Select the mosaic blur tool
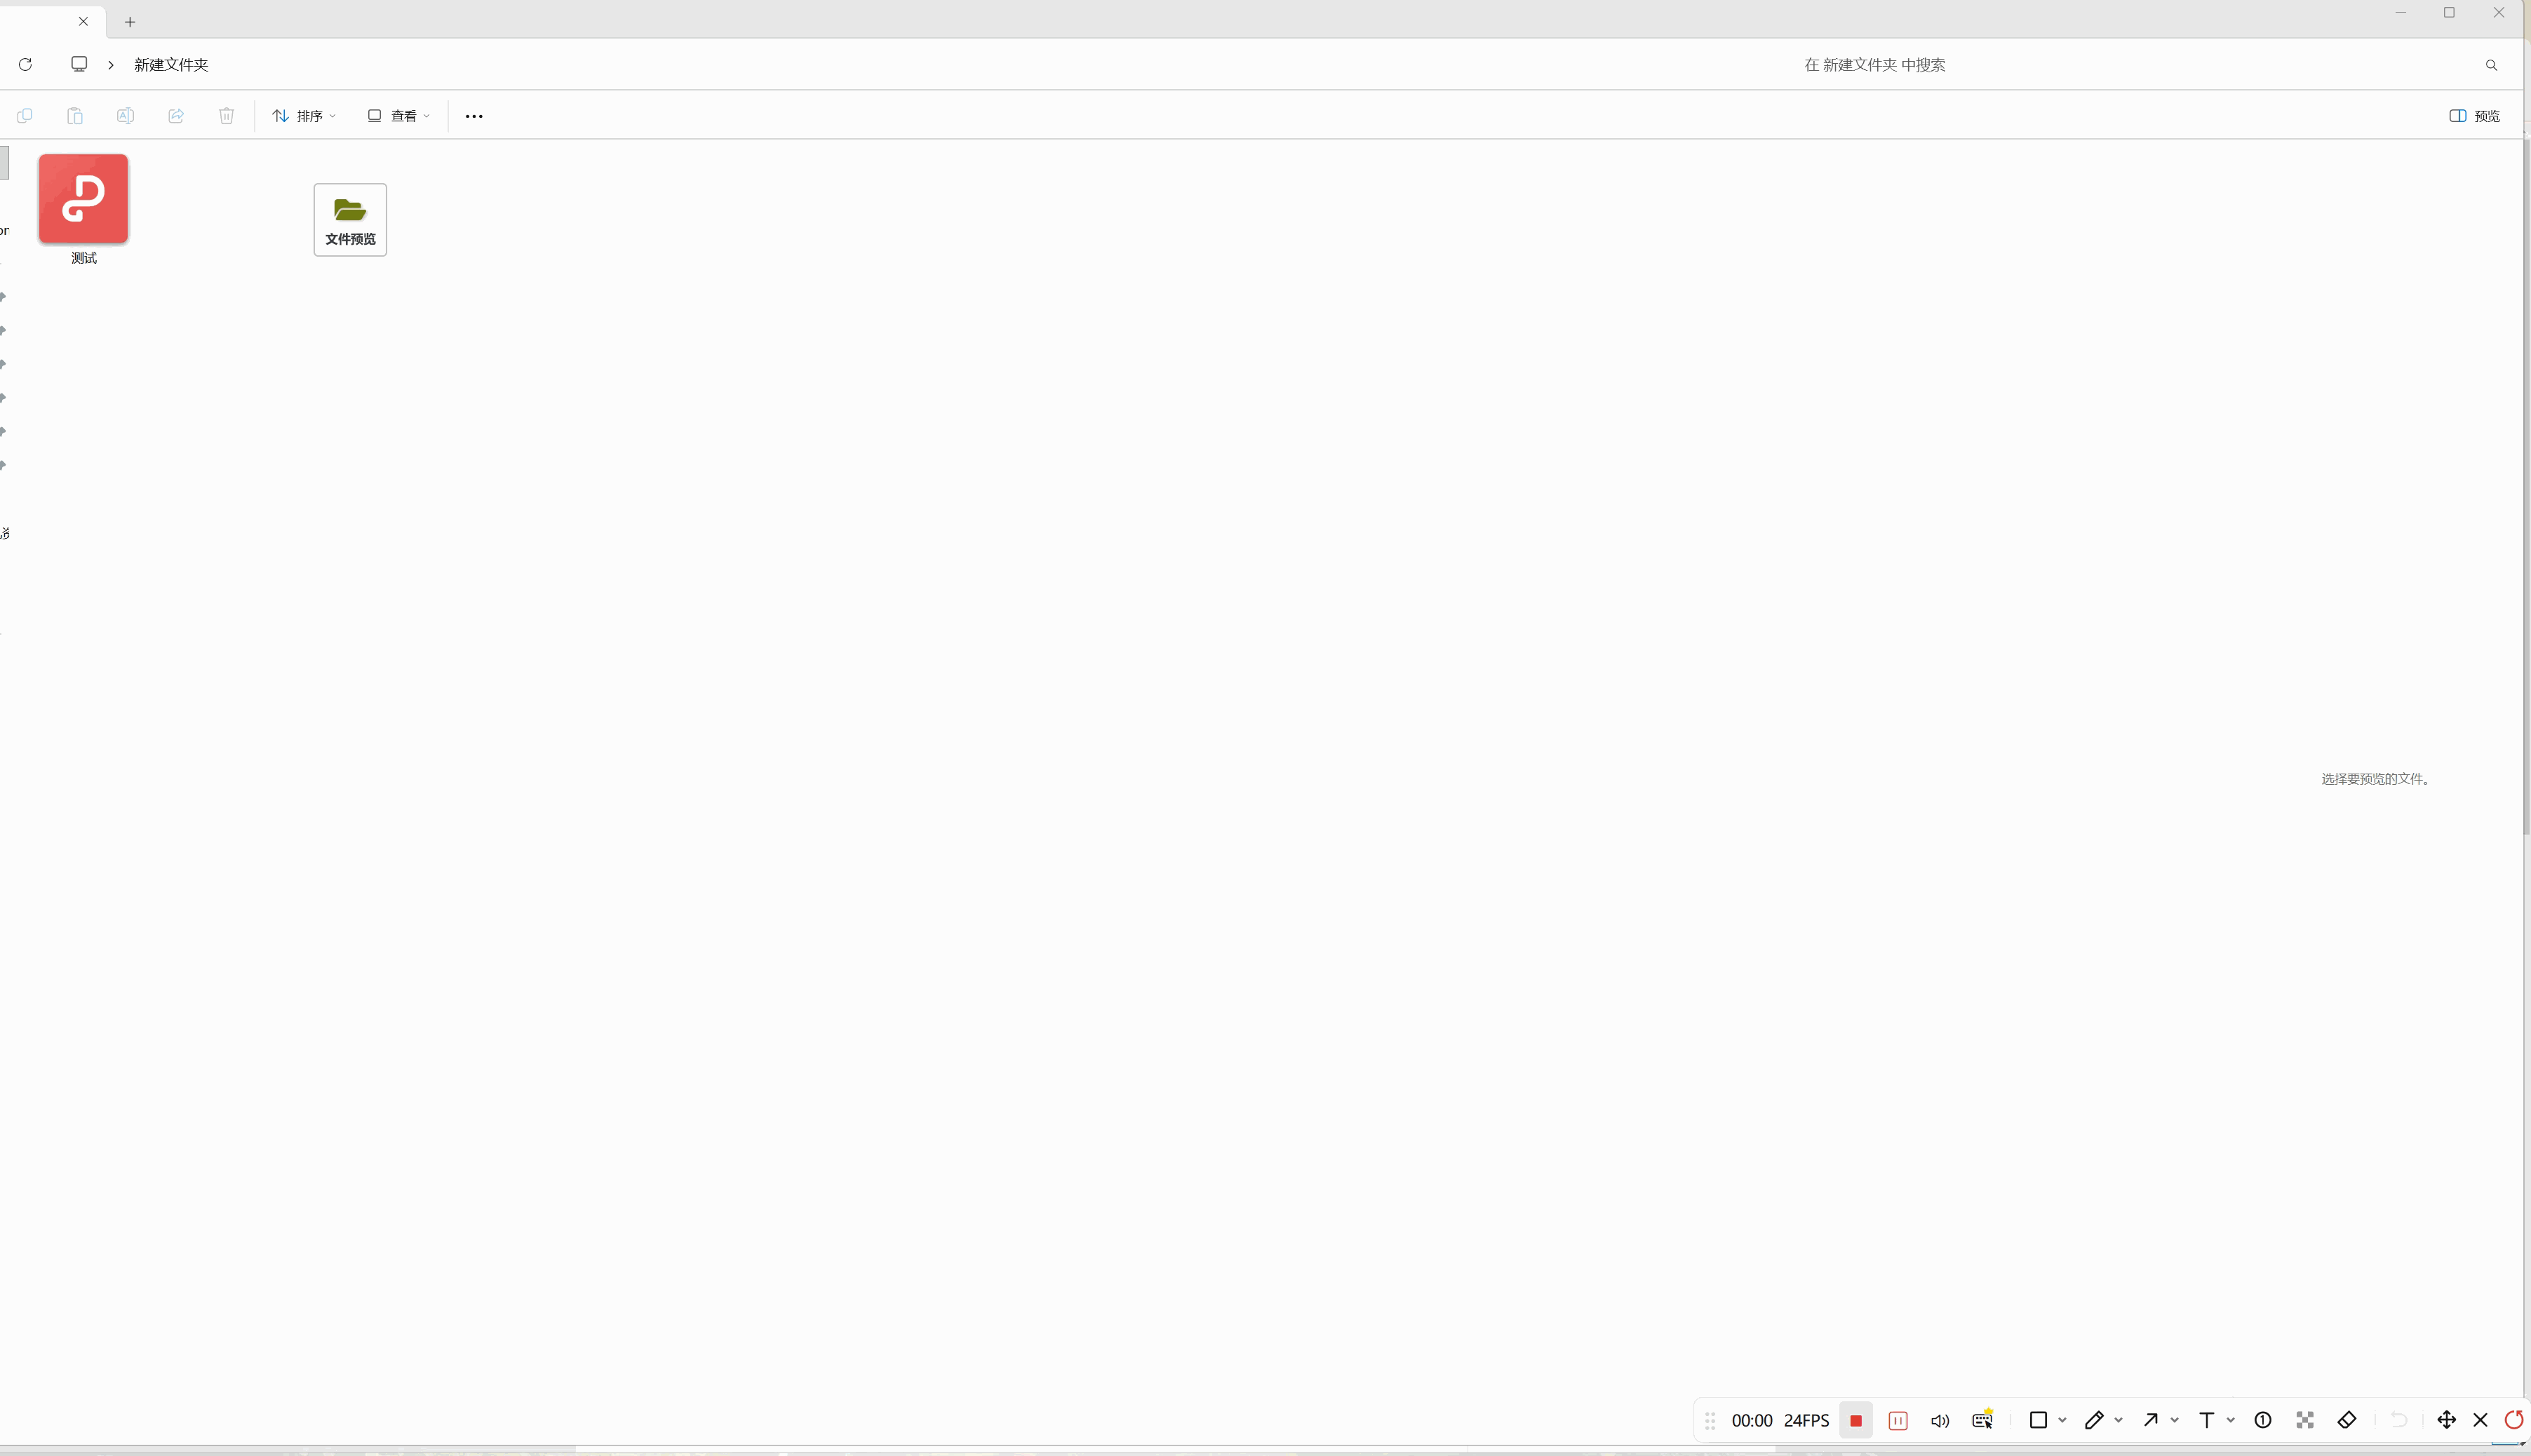 [x=2304, y=1420]
